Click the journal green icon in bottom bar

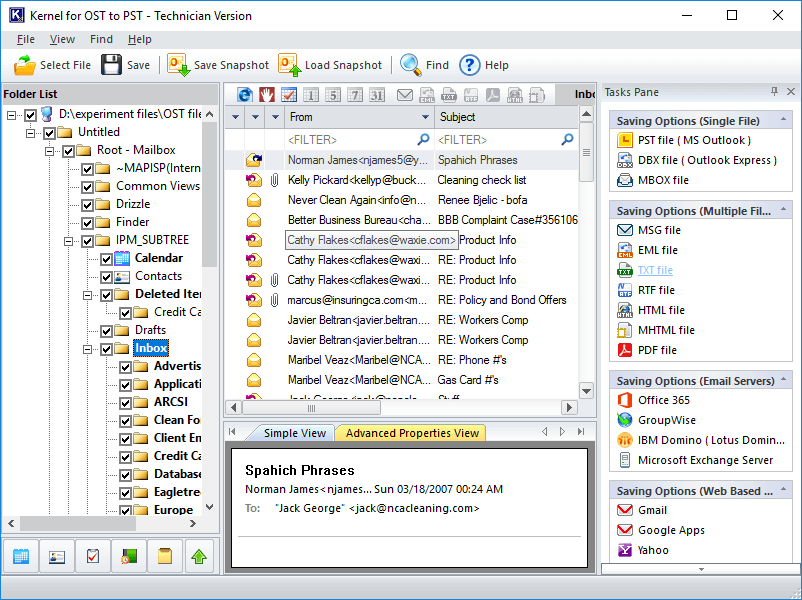(x=129, y=556)
